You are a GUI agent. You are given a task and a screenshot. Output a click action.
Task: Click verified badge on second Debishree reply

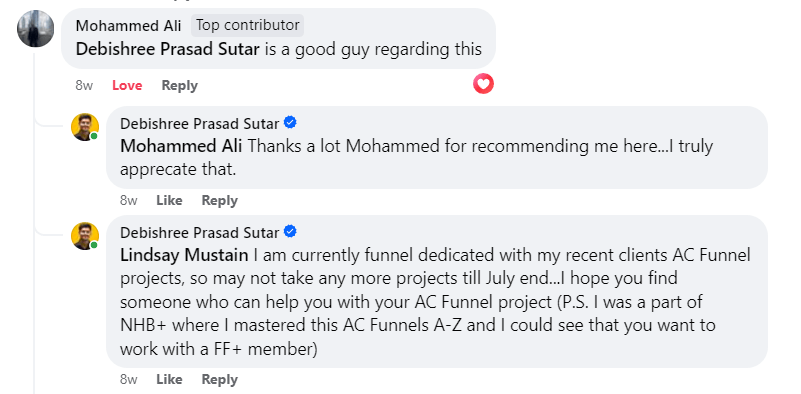point(290,231)
